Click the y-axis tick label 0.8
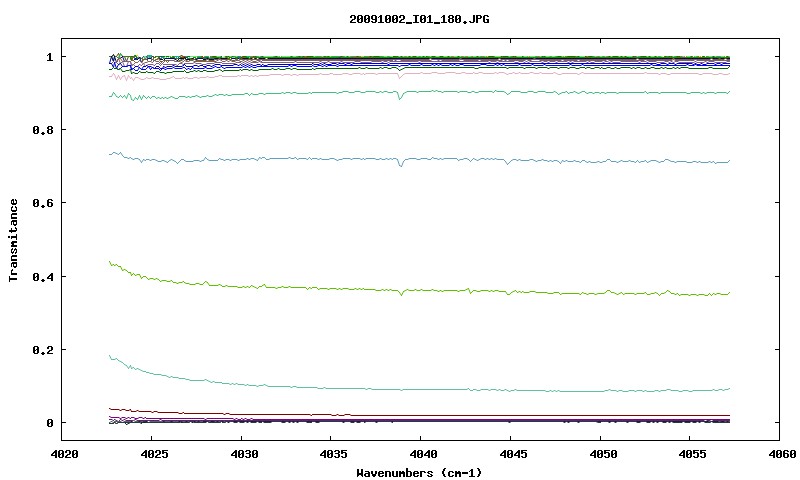800x480 pixels. click(x=43, y=130)
